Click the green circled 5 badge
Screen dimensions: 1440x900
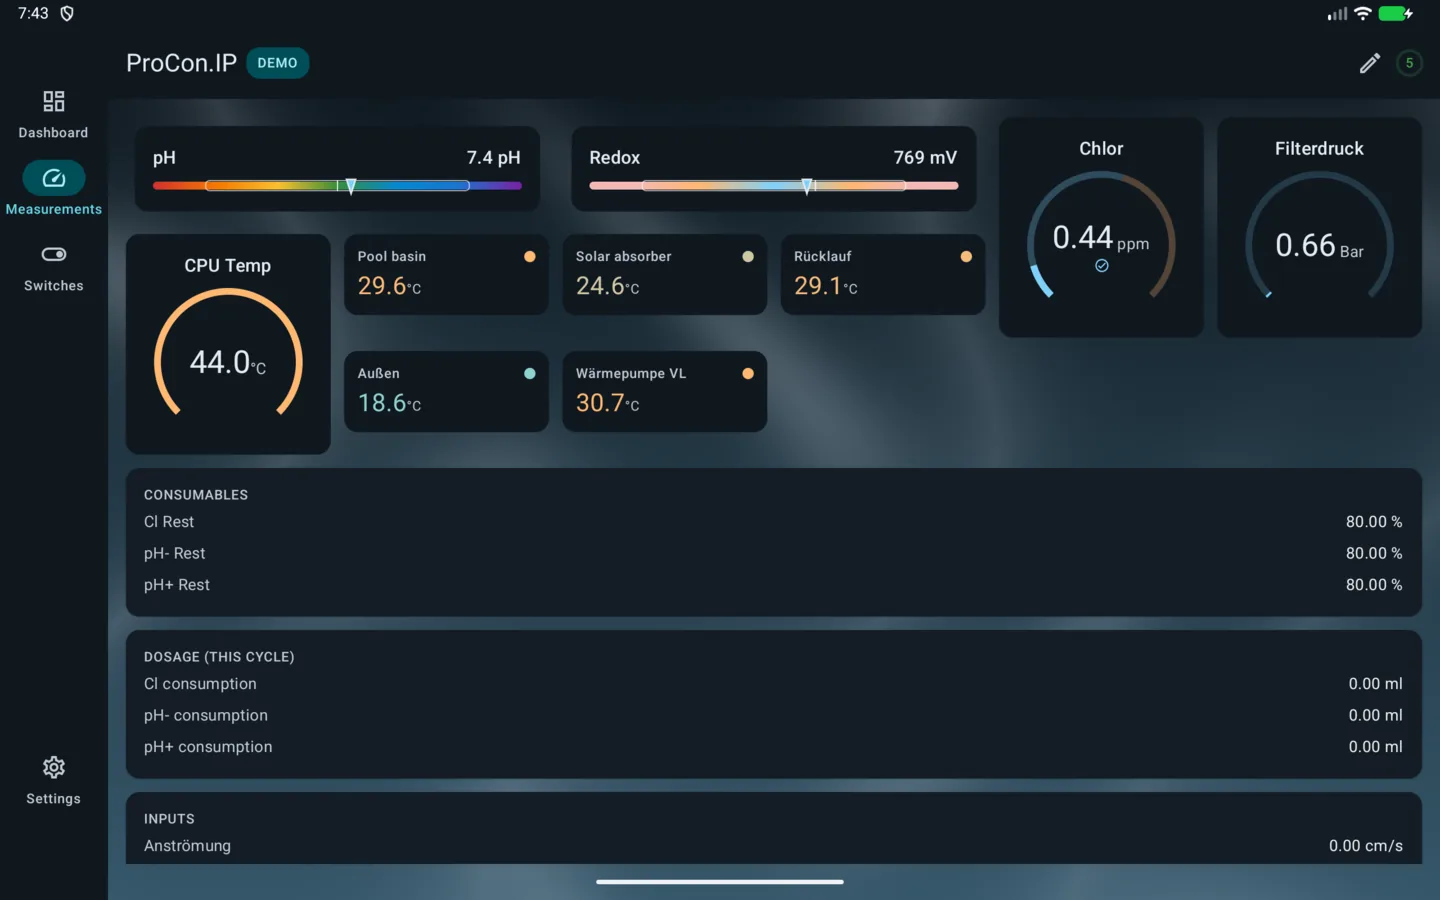[x=1409, y=63]
